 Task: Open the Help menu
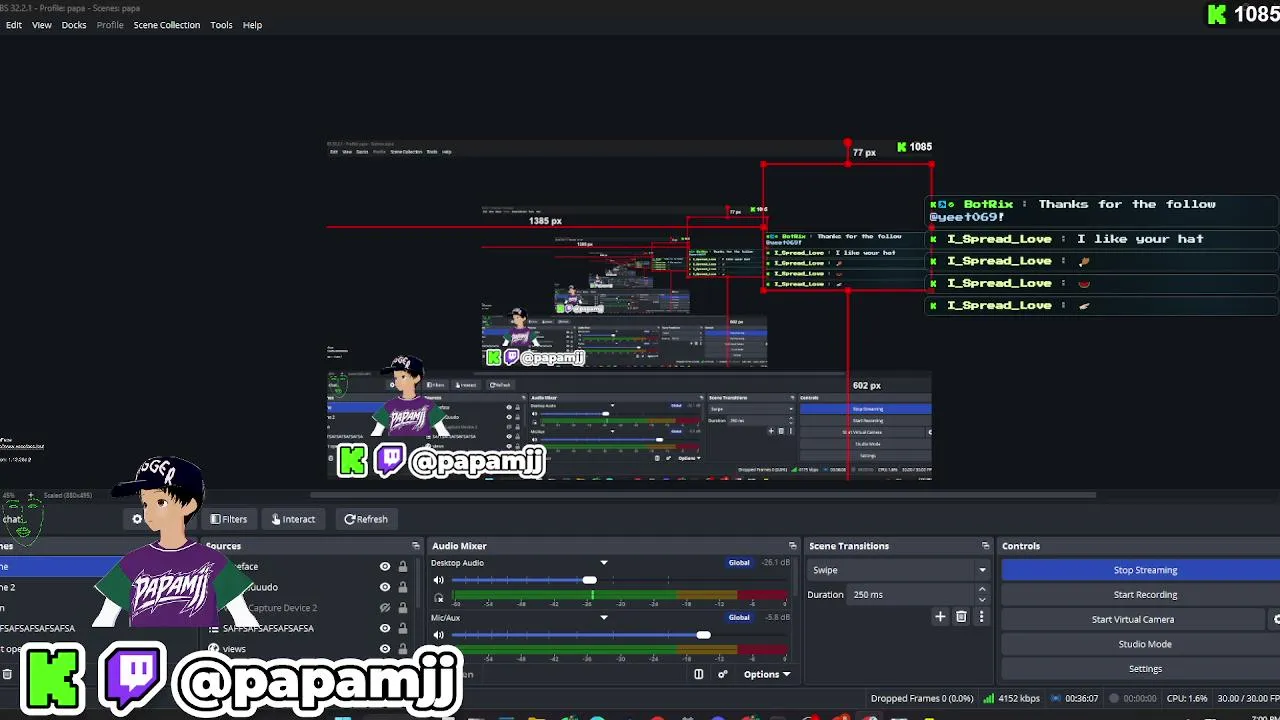(x=252, y=25)
